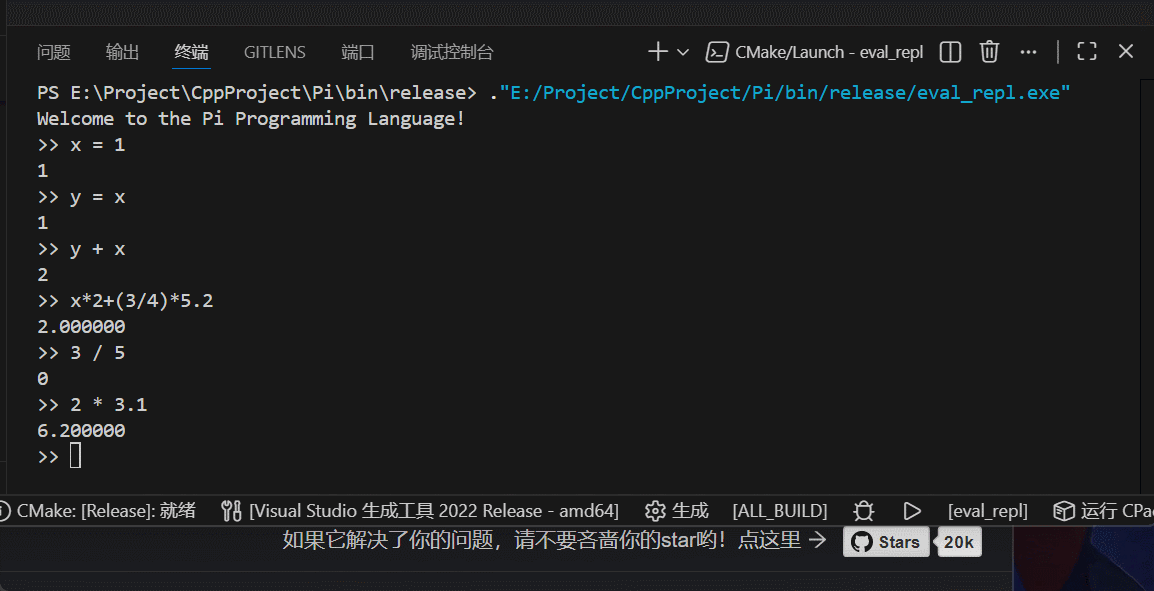This screenshot has height=591, width=1154.
Task: Switch to the GITLENS tab
Action: [274, 52]
